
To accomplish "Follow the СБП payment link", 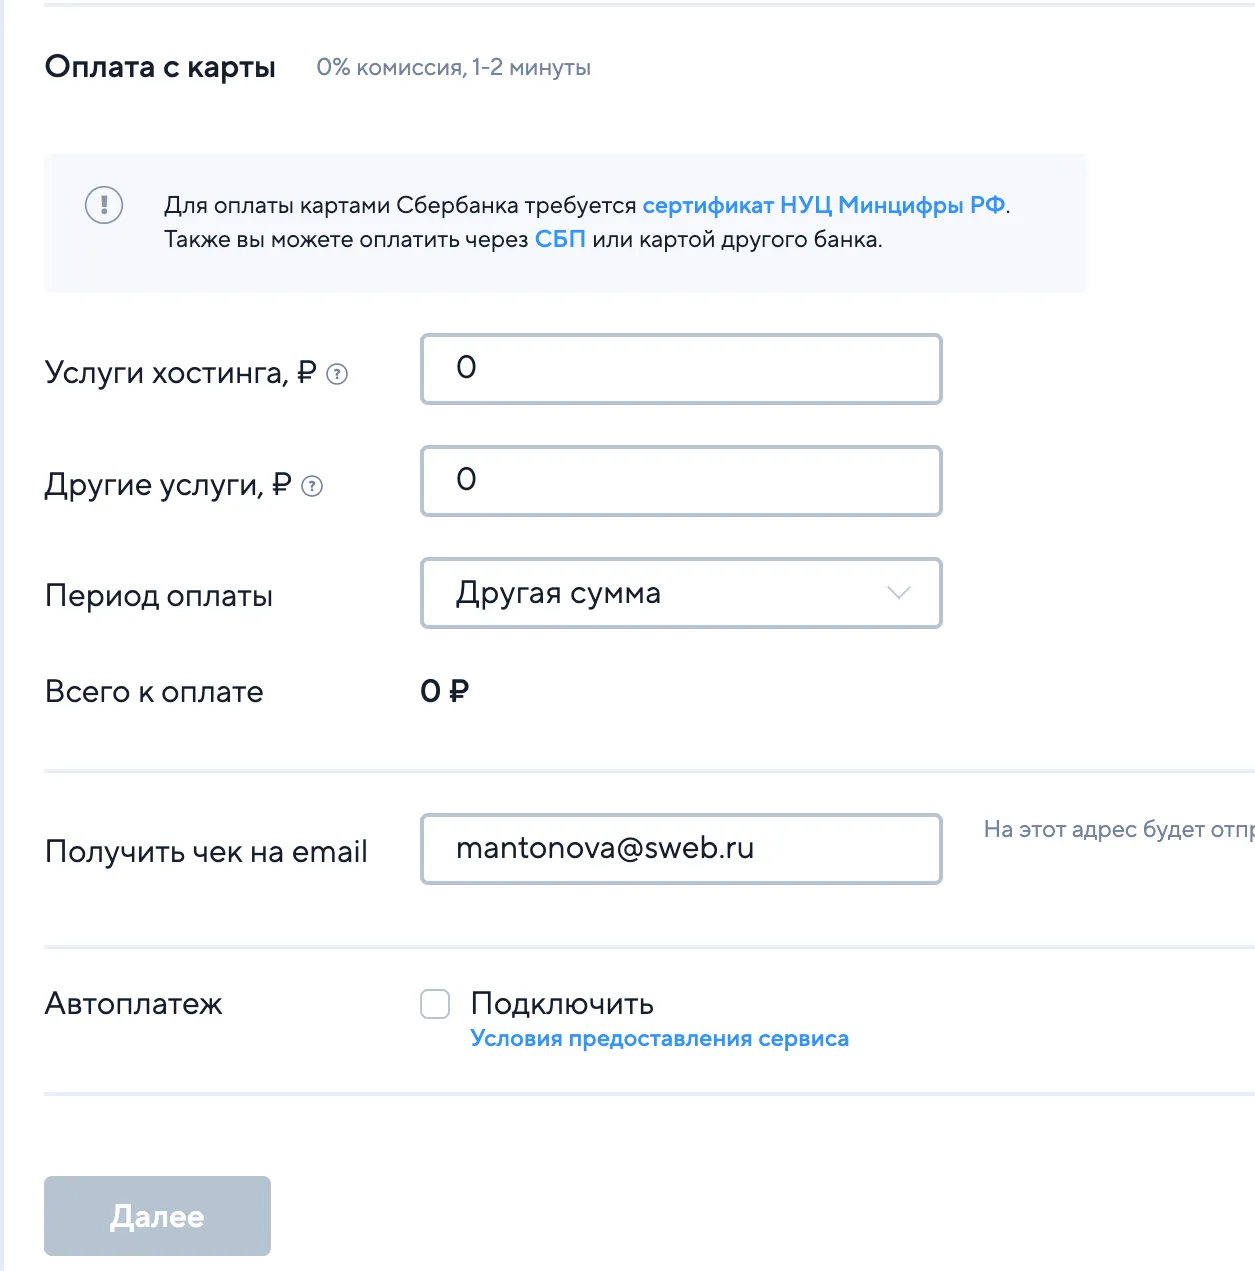I will [x=560, y=240].
